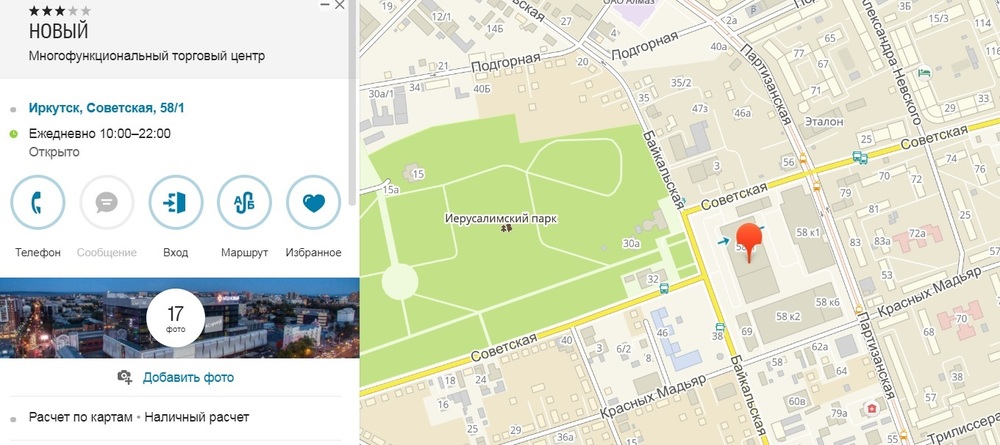Viewport: 1000px width, 445px height.
Task: Select the Вход entrance icon
Action: 175,203
